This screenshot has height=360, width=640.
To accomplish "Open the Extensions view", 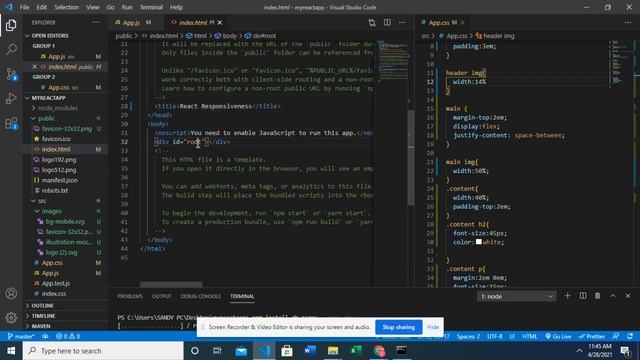I will point(11,123).
